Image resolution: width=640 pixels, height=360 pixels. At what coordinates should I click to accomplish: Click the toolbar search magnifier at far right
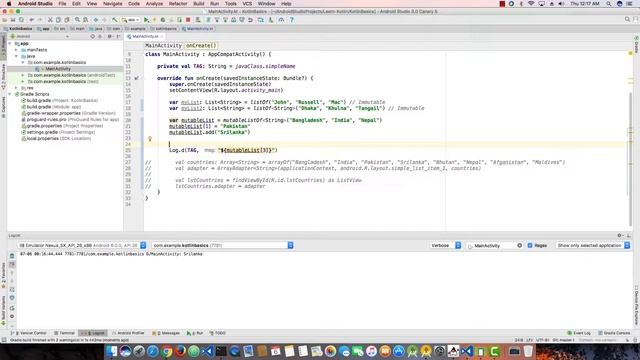(627, 19)
